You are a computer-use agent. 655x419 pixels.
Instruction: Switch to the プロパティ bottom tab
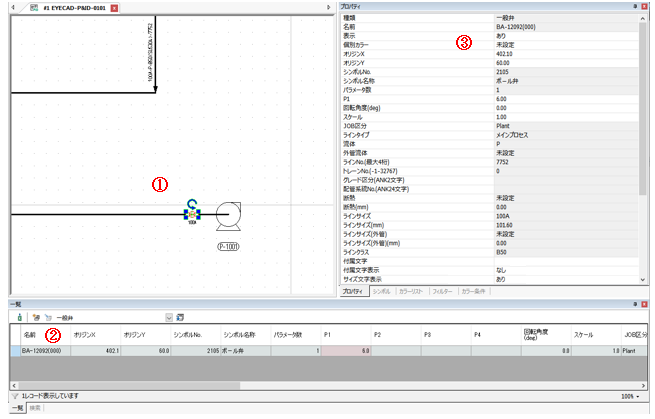click(x=353, y=292)
